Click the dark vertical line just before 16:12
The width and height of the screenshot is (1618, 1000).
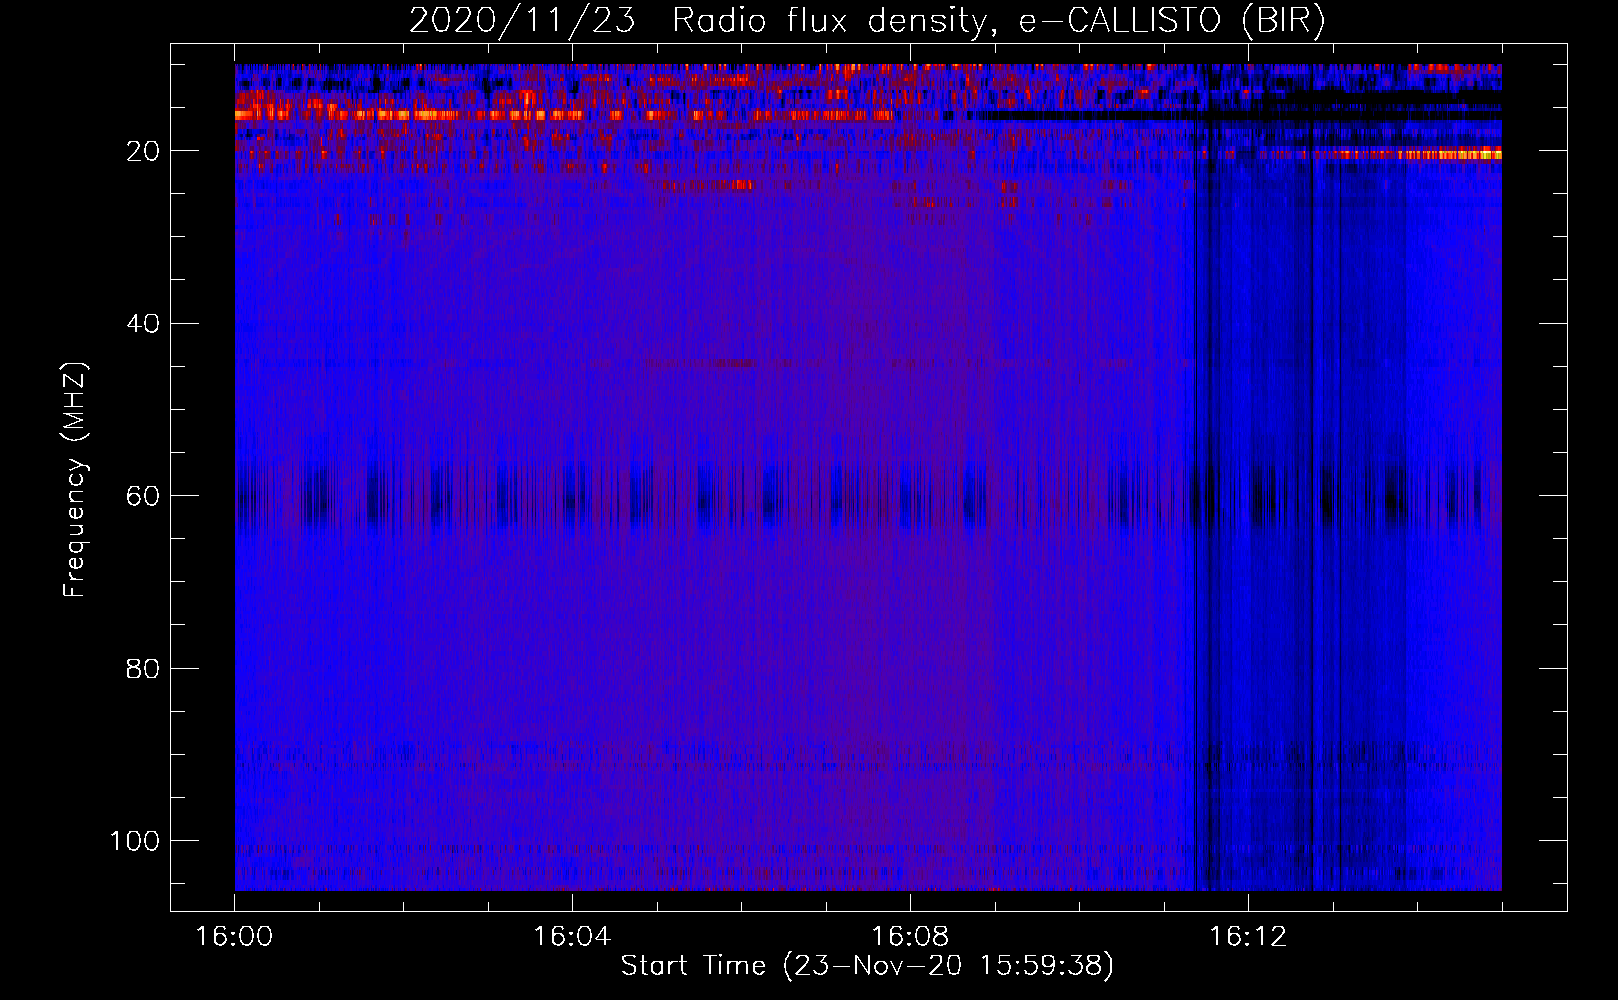1195,477
